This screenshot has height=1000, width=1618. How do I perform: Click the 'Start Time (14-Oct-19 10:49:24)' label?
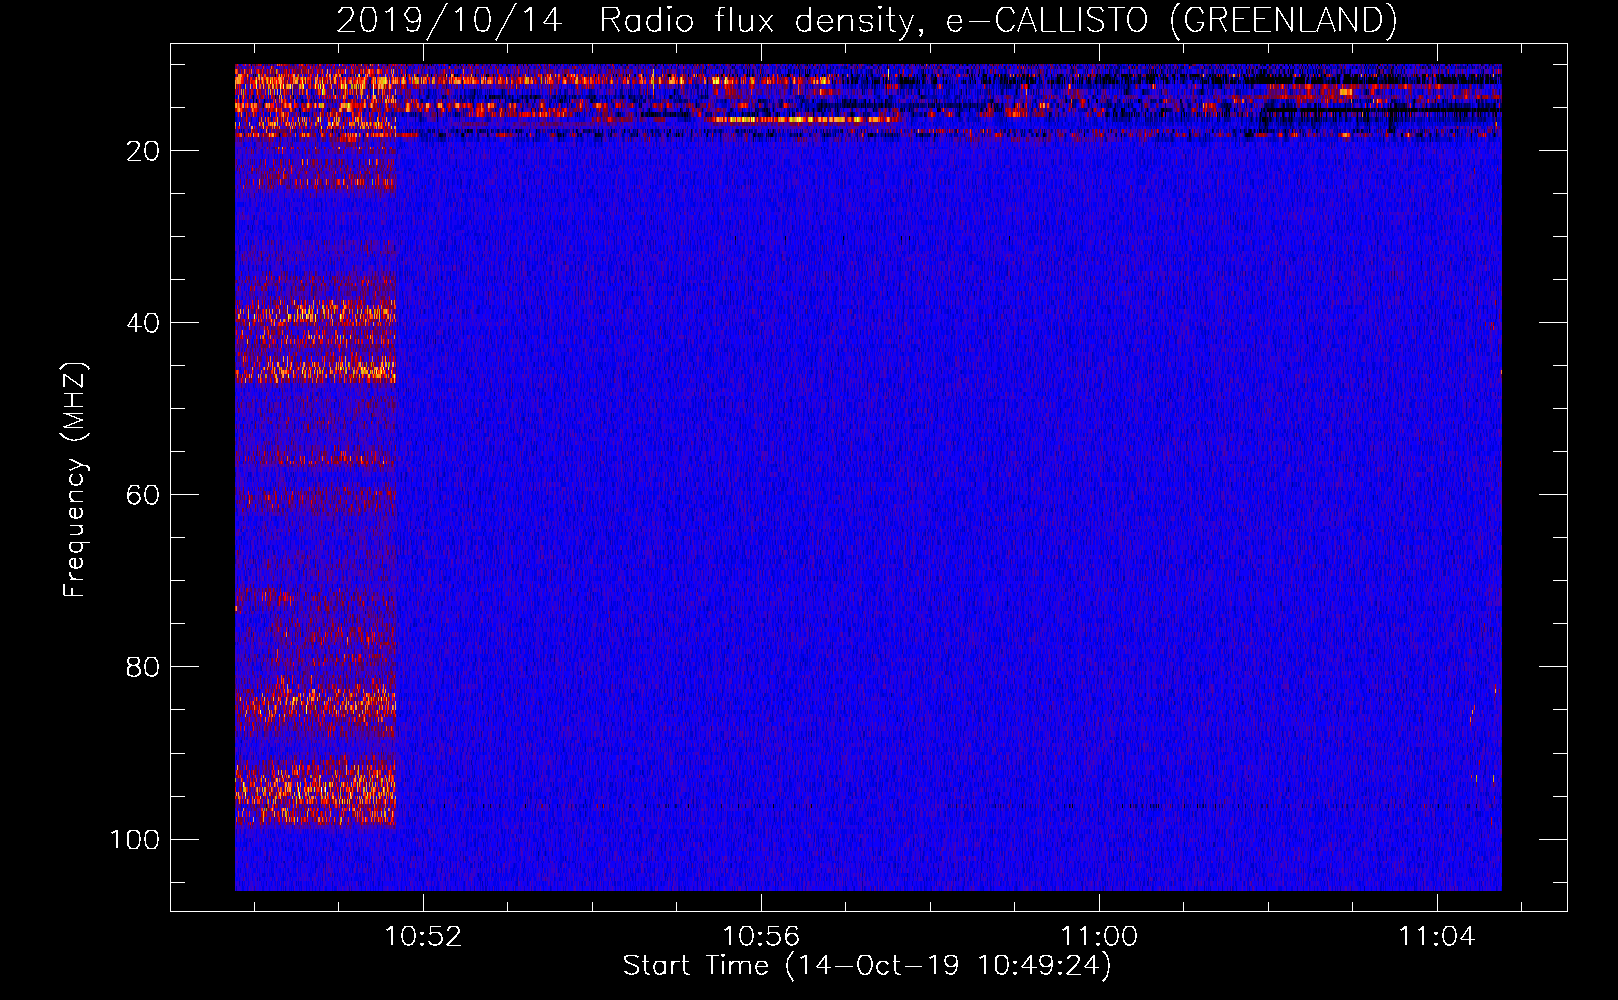(x=867, y=966)
